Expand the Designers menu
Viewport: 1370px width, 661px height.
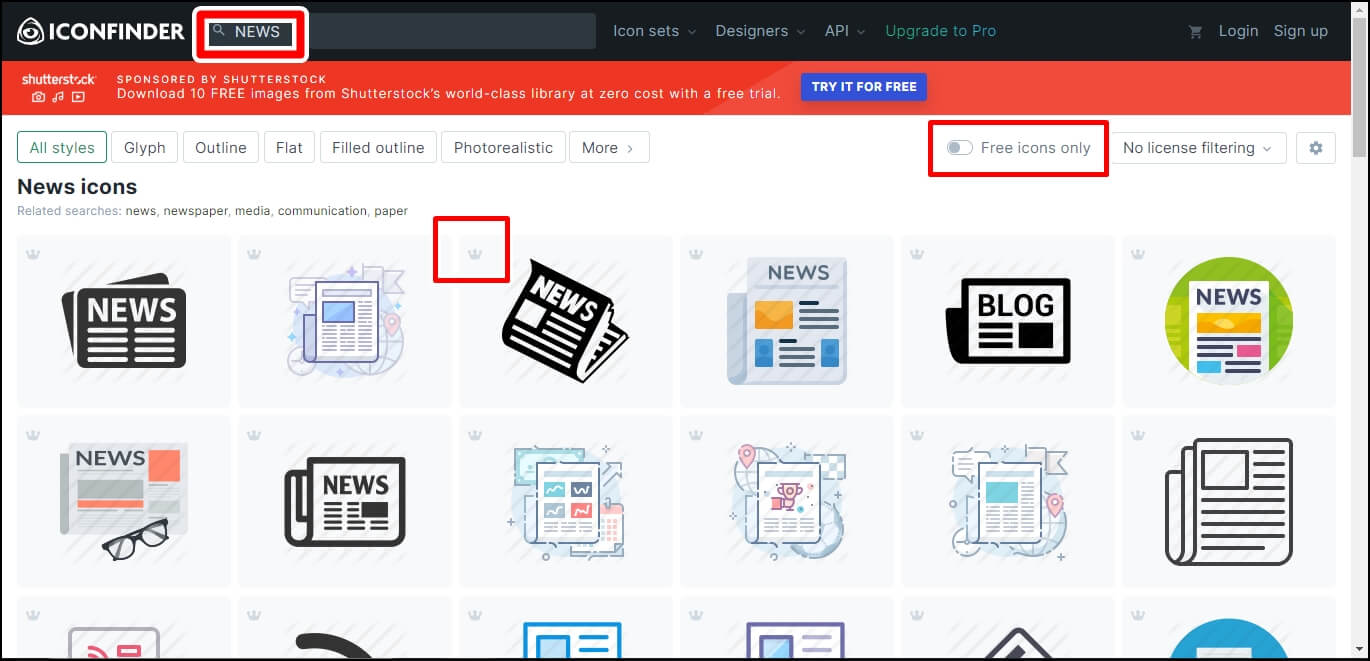[760, 31]
